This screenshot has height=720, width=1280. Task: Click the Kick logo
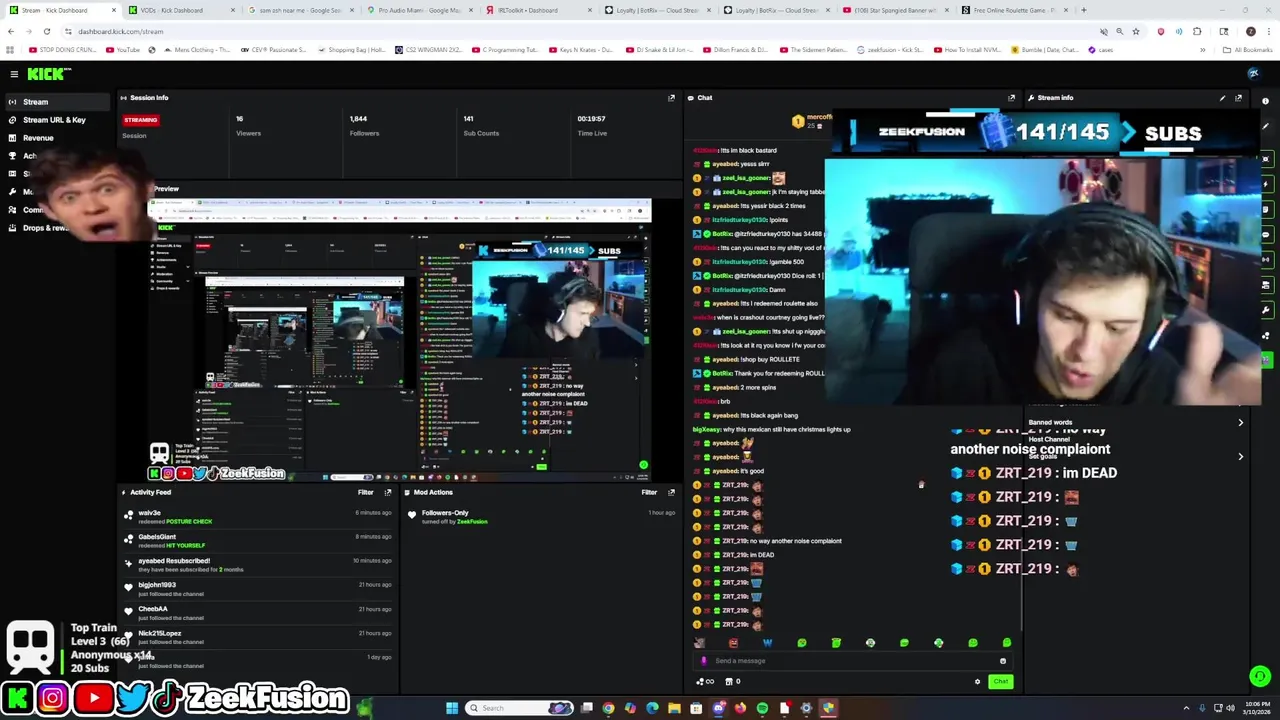pyautogui.click(x=48, y=74)
